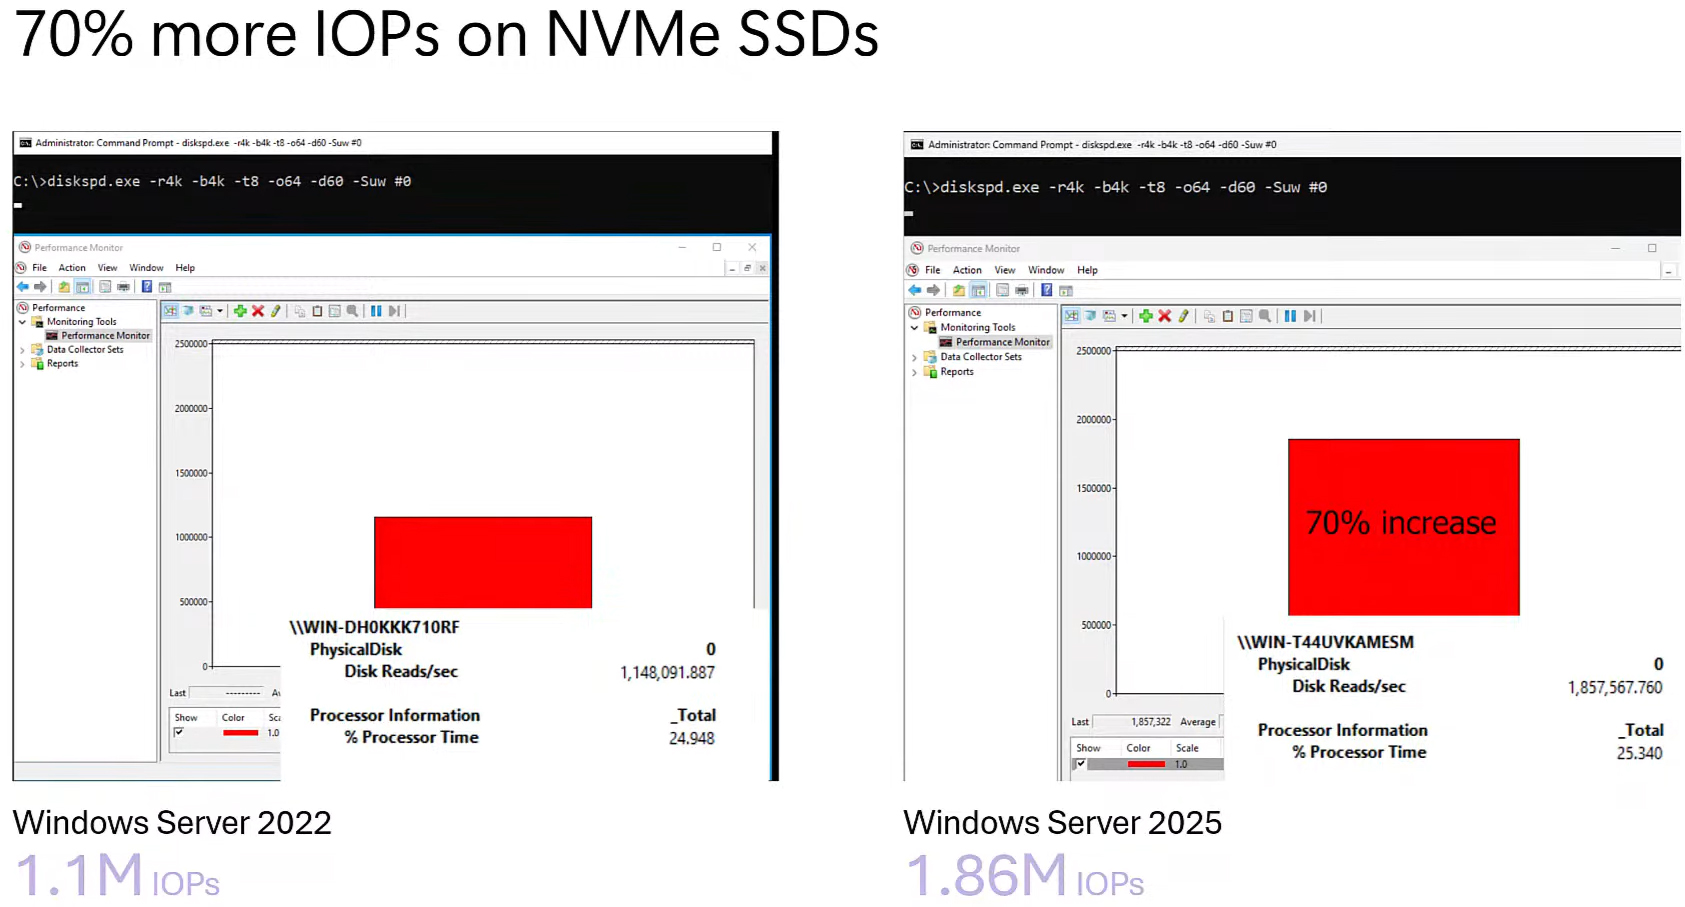Open Action menu in left Performance Monitor
This screenshot has height=907, width=1685.
(72, 268)
